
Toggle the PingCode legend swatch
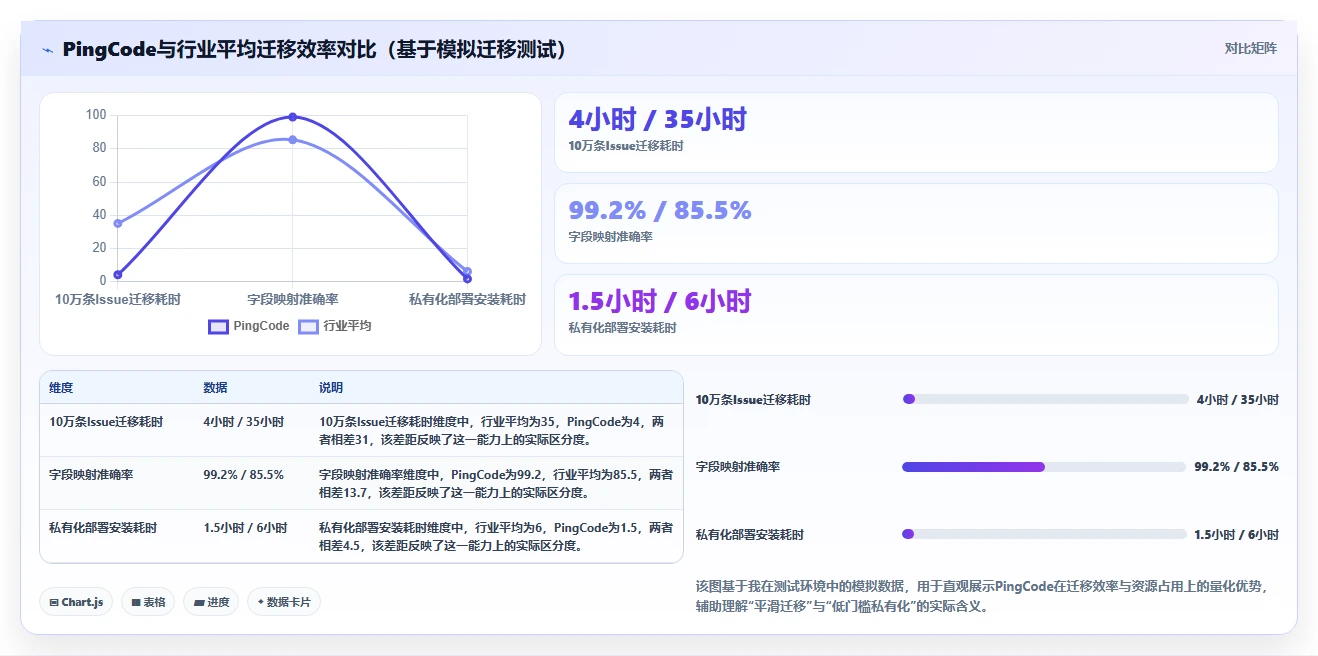pos(219,326)
